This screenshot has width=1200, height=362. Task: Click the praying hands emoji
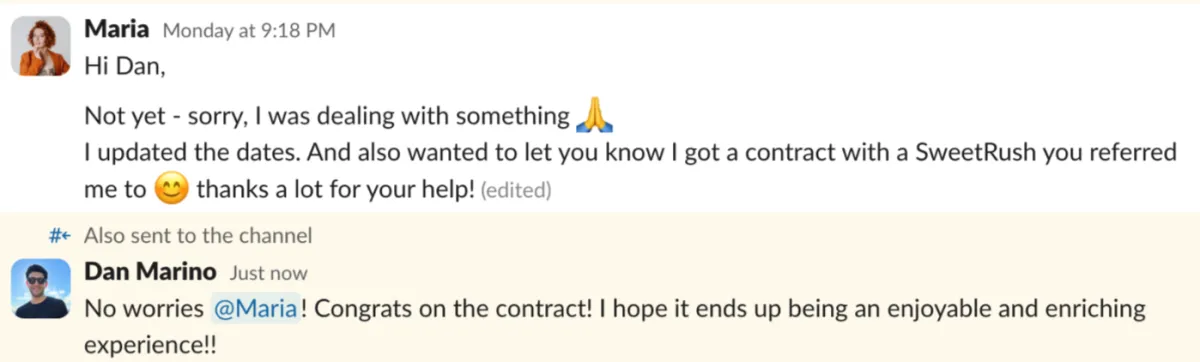594,118
